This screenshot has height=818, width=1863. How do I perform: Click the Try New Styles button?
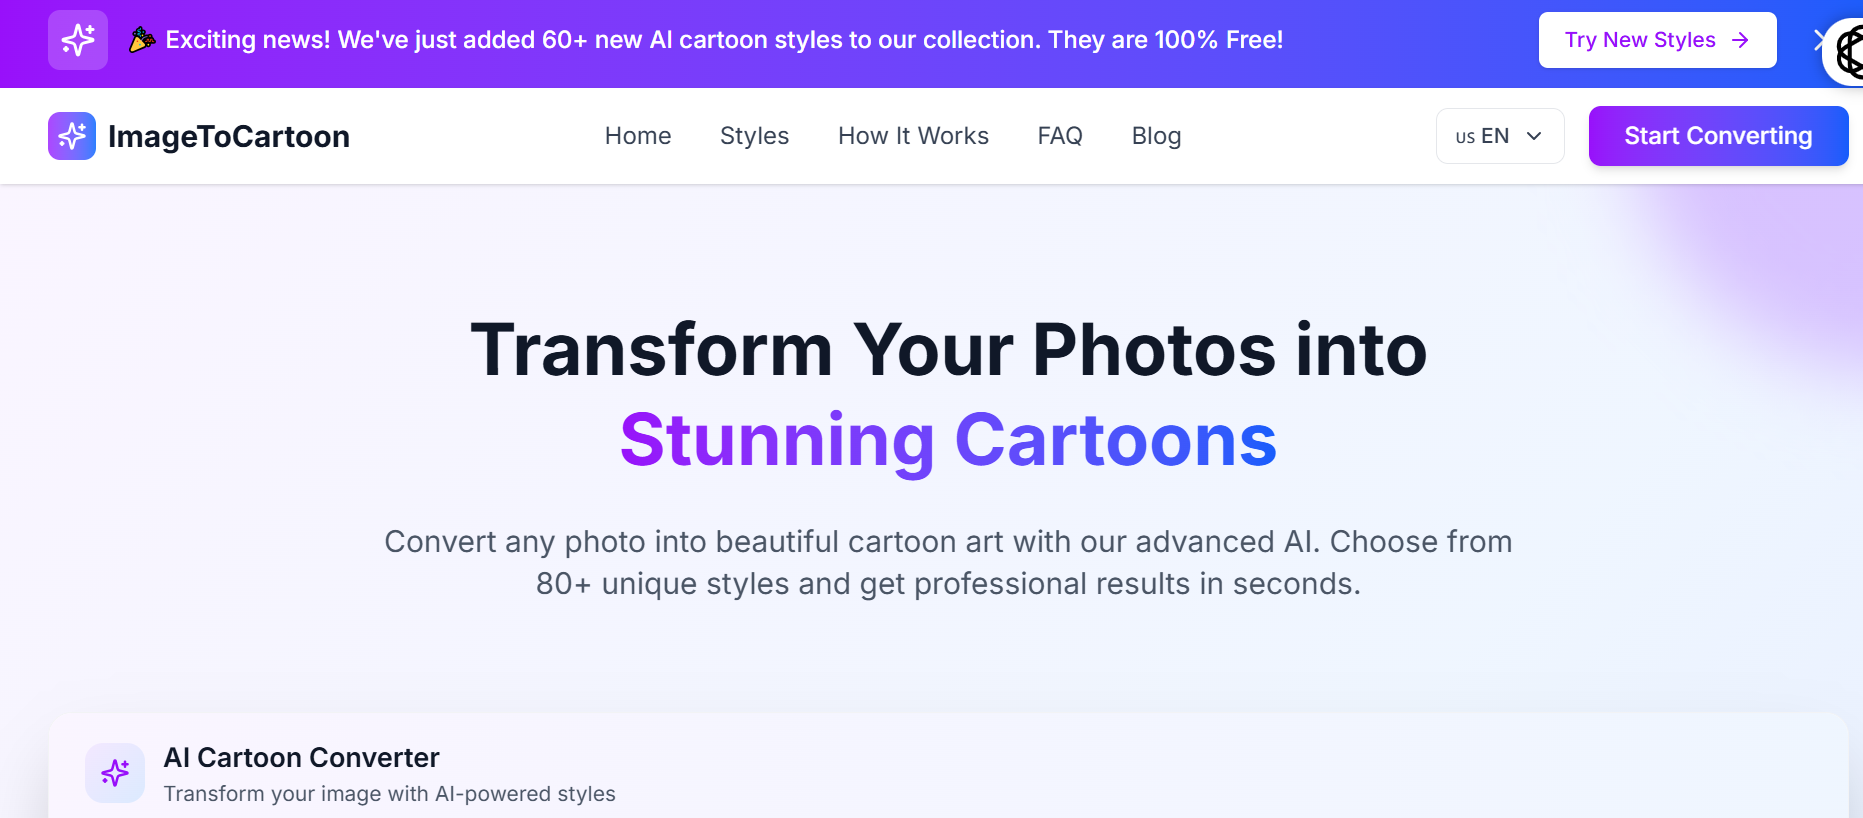point(1657,40)
